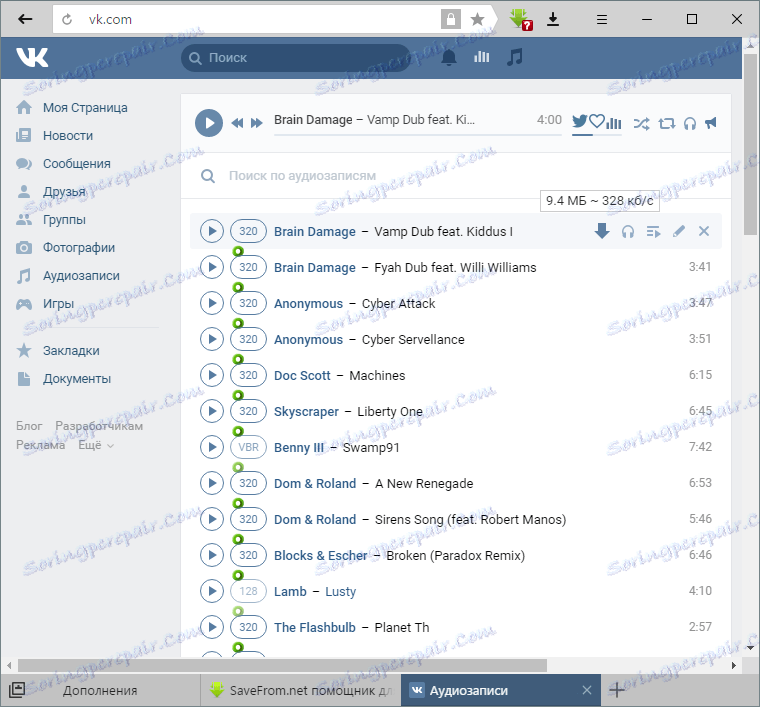Open Группы in sidebar
Image resolution: width=760 pixels, height=707 pixels.
tap(51, 220)
